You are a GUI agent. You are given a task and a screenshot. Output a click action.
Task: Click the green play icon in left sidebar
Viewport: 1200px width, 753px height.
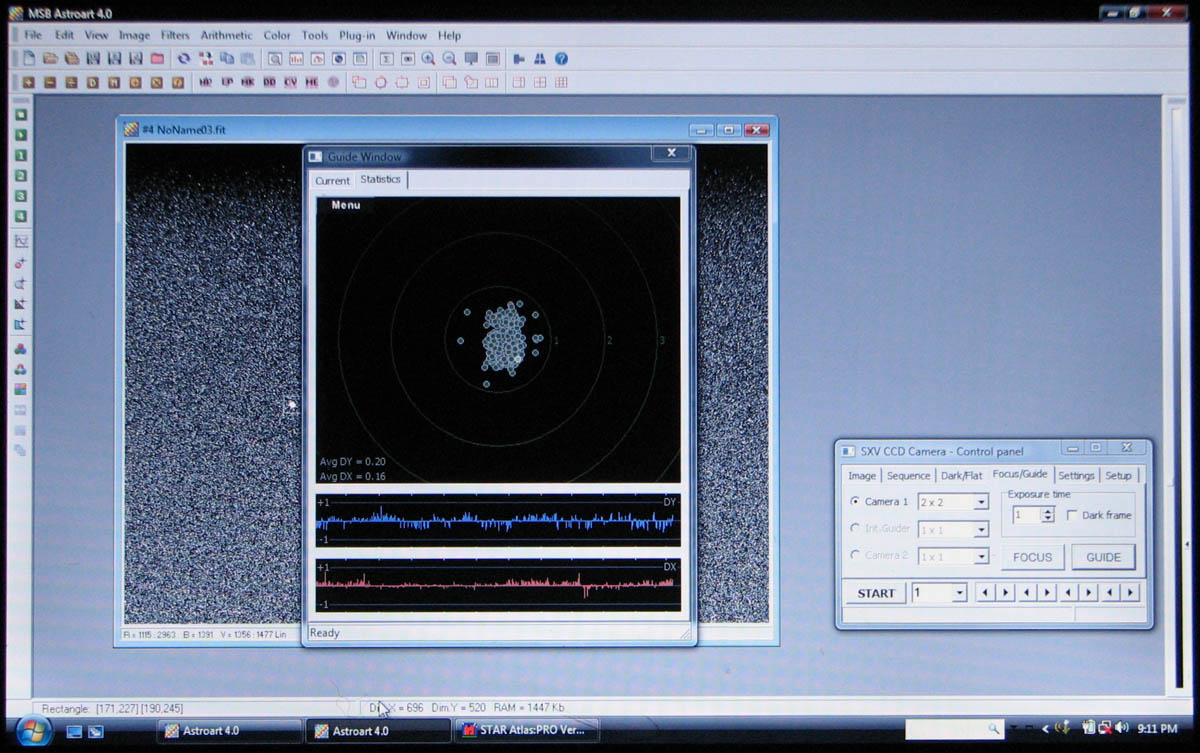[x=20, y=135]
